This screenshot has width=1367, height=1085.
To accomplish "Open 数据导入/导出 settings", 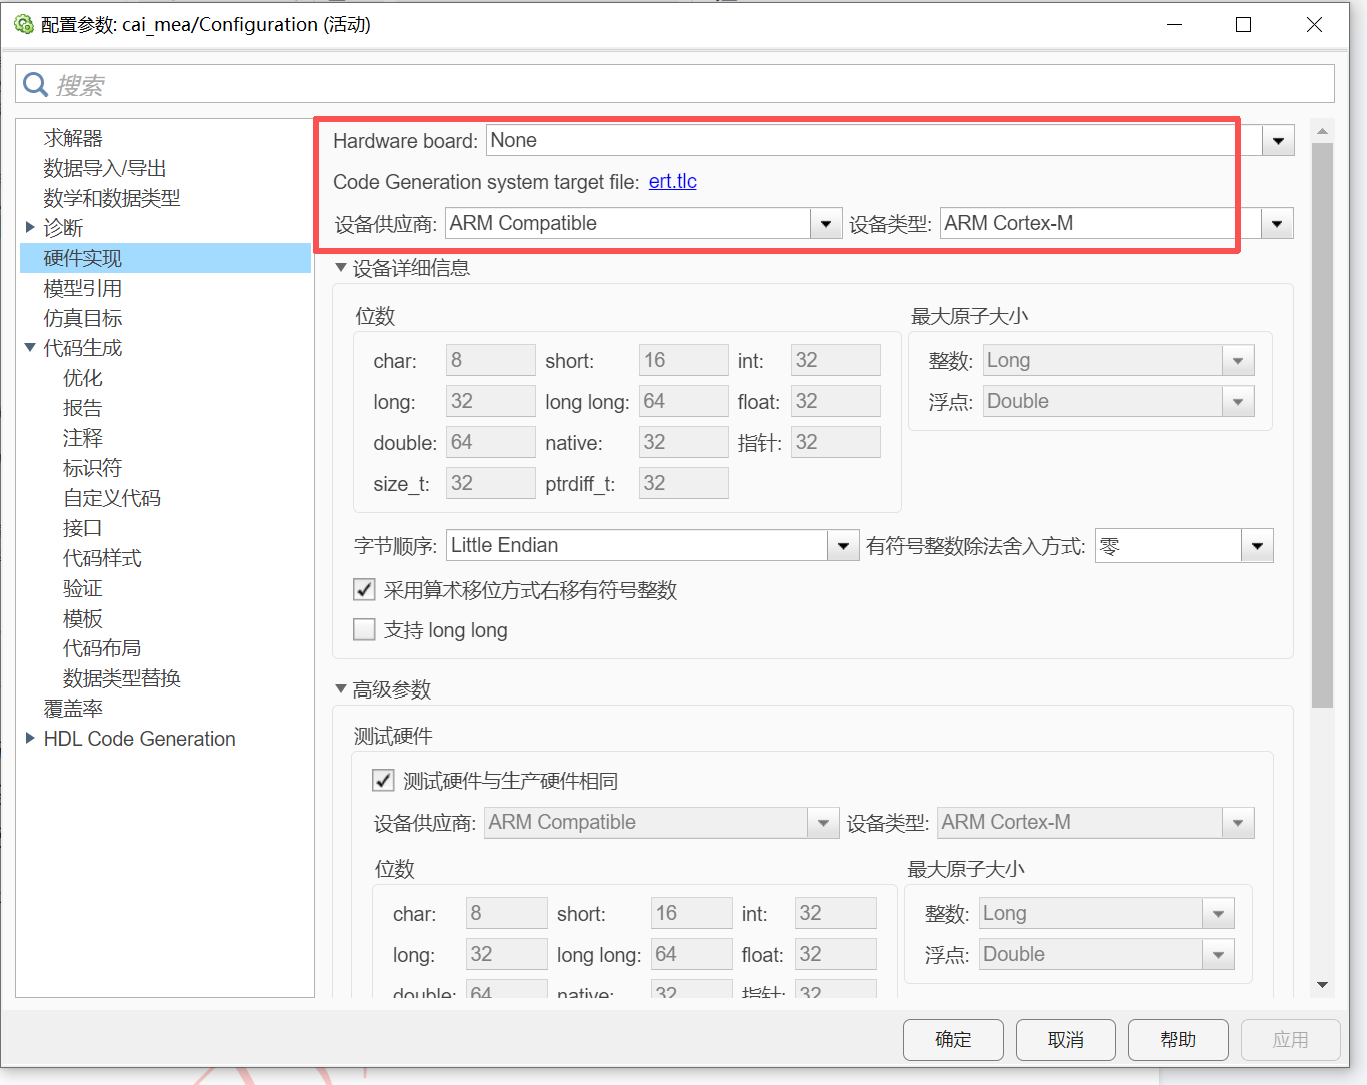I will tap(105, 168).
